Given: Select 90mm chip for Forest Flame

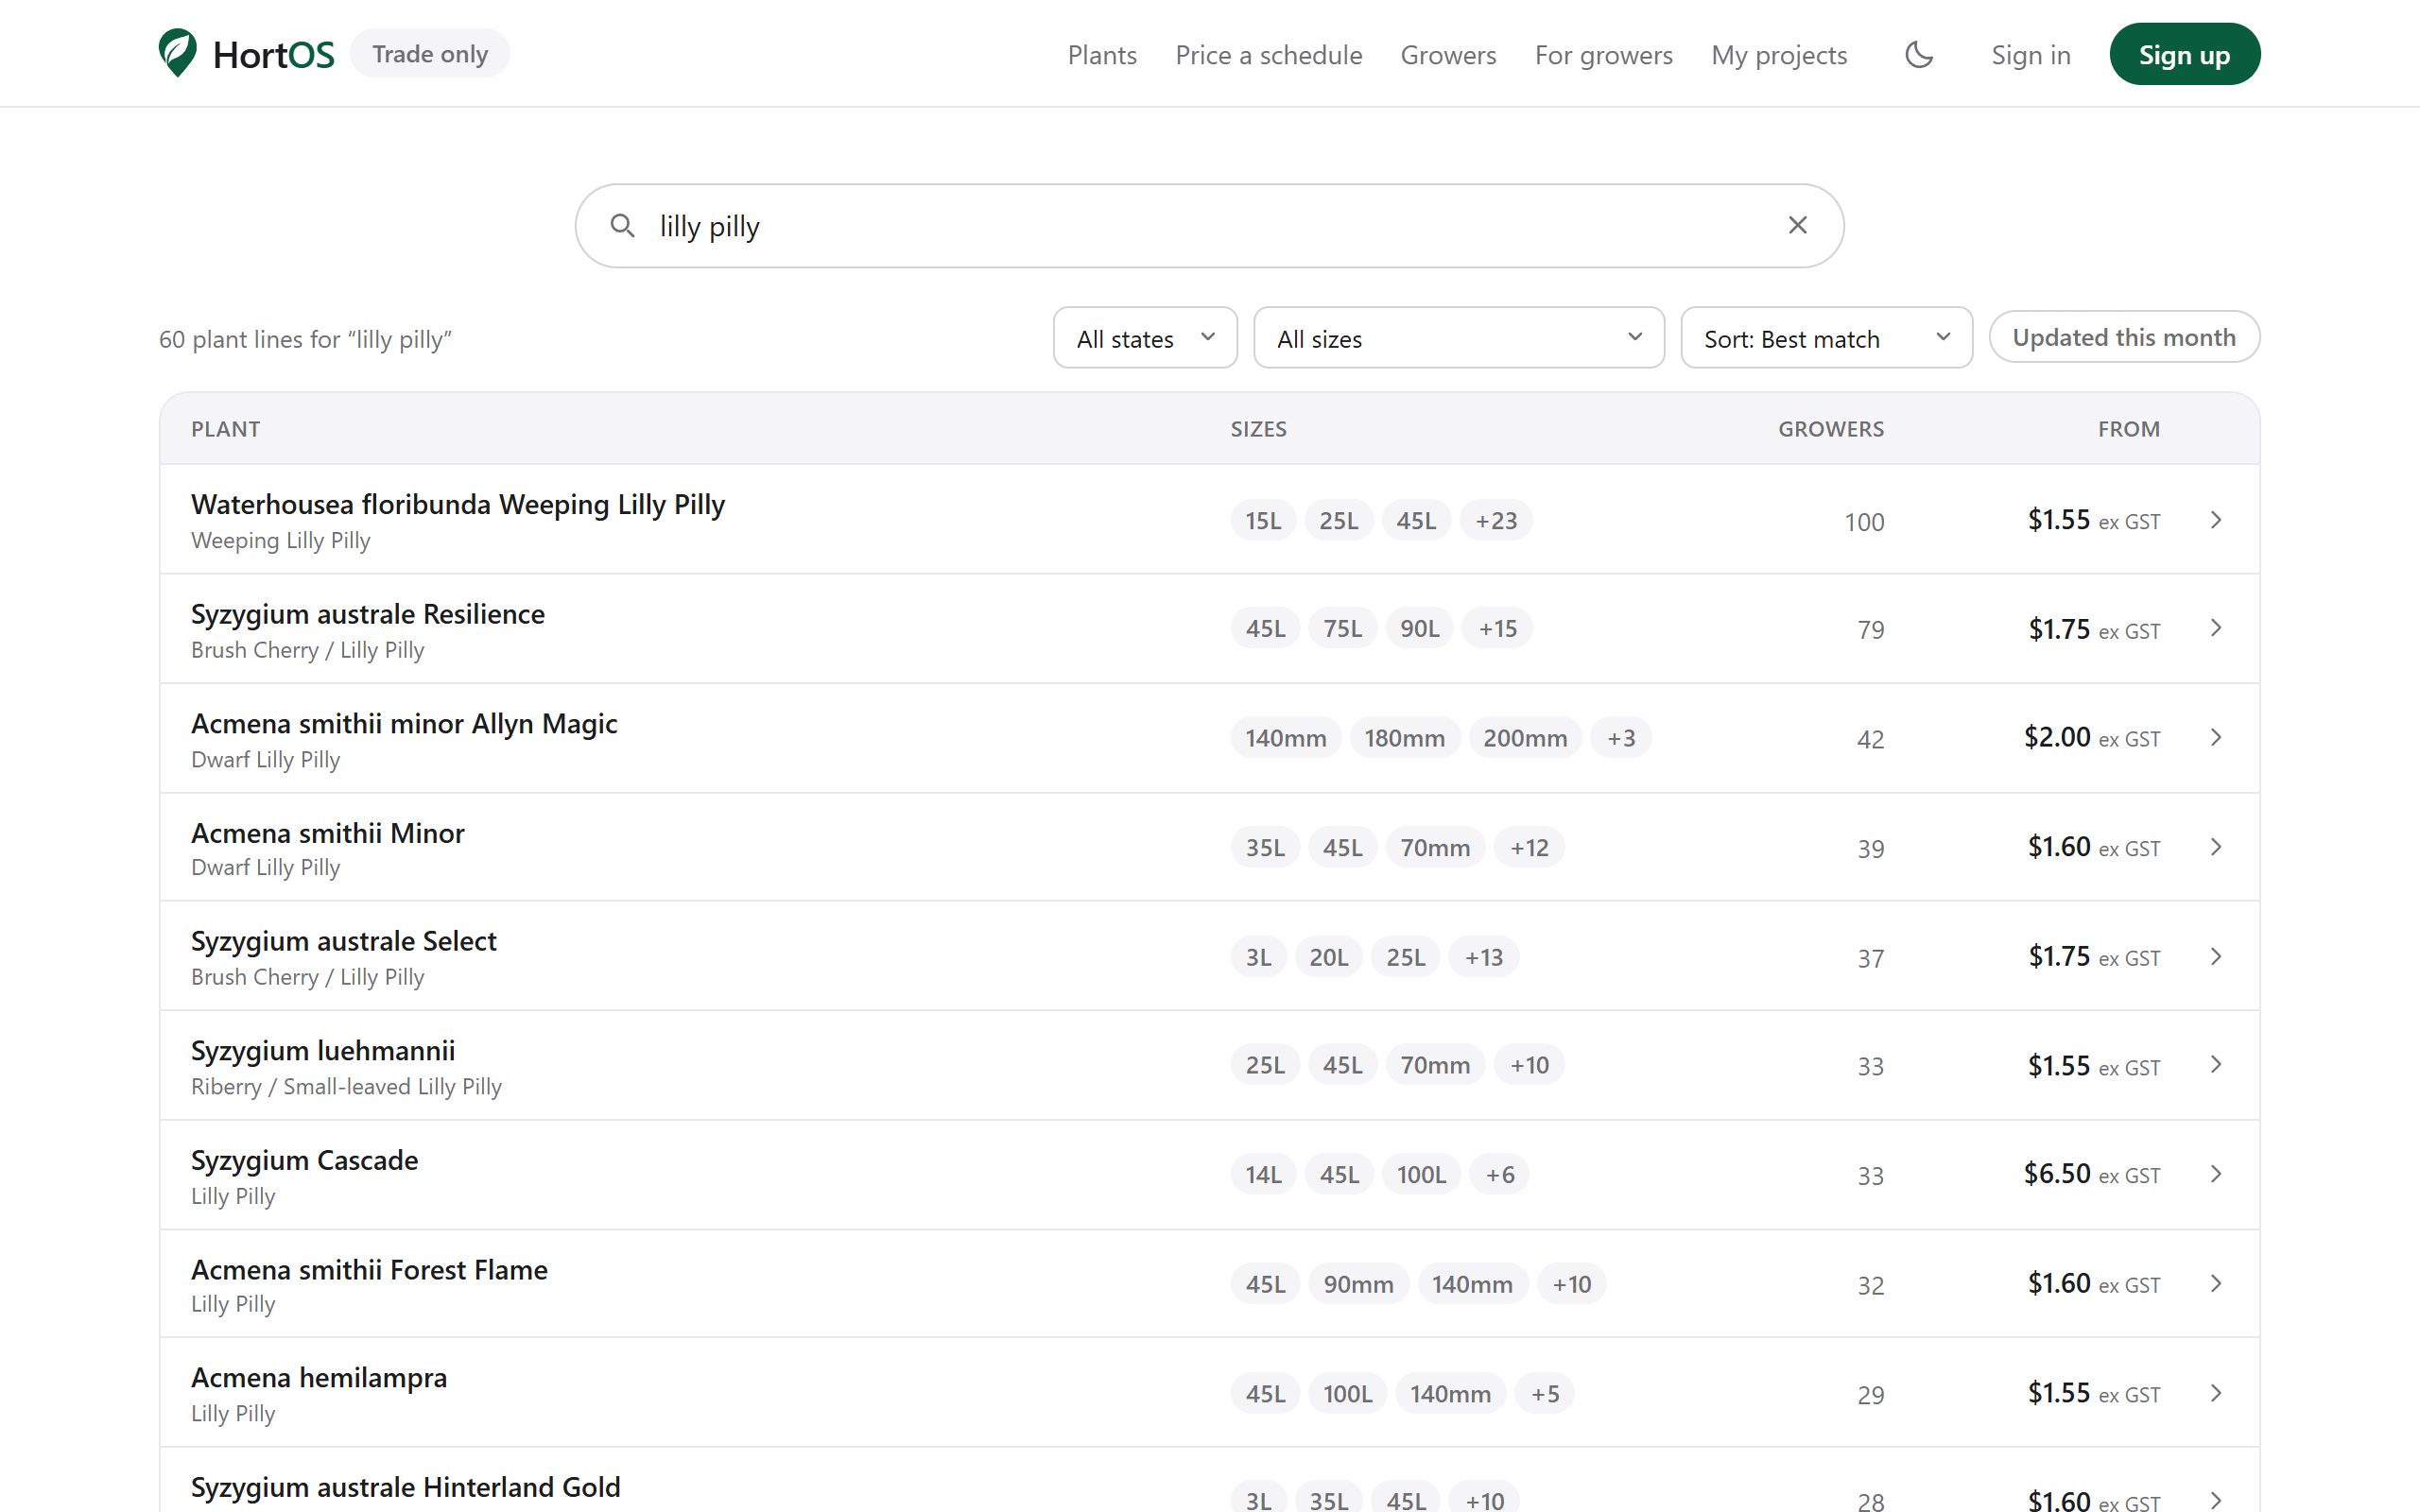Looking at the screenshot, I should click(x=1358, y=1283).
